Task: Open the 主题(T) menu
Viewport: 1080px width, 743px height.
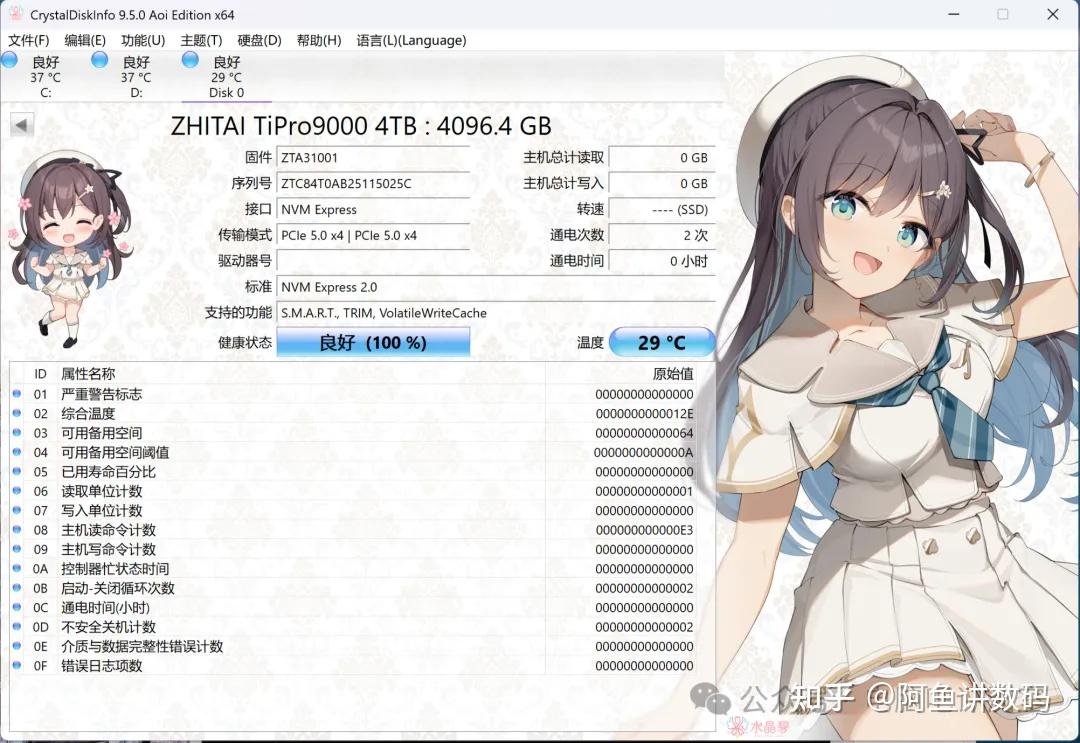Action: coord(199,40)
